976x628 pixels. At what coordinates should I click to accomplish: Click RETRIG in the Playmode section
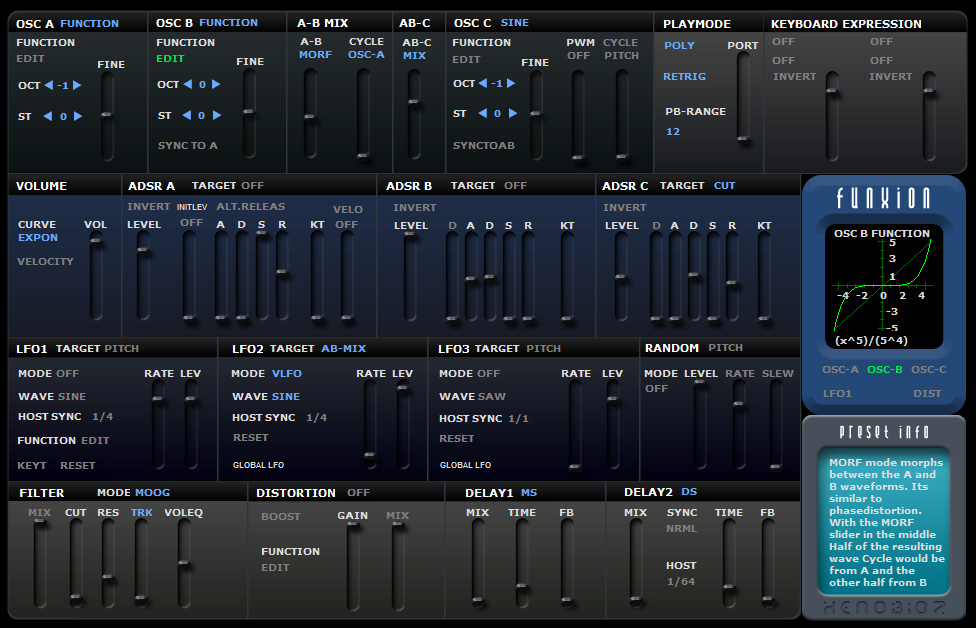(x=684, y=77)
